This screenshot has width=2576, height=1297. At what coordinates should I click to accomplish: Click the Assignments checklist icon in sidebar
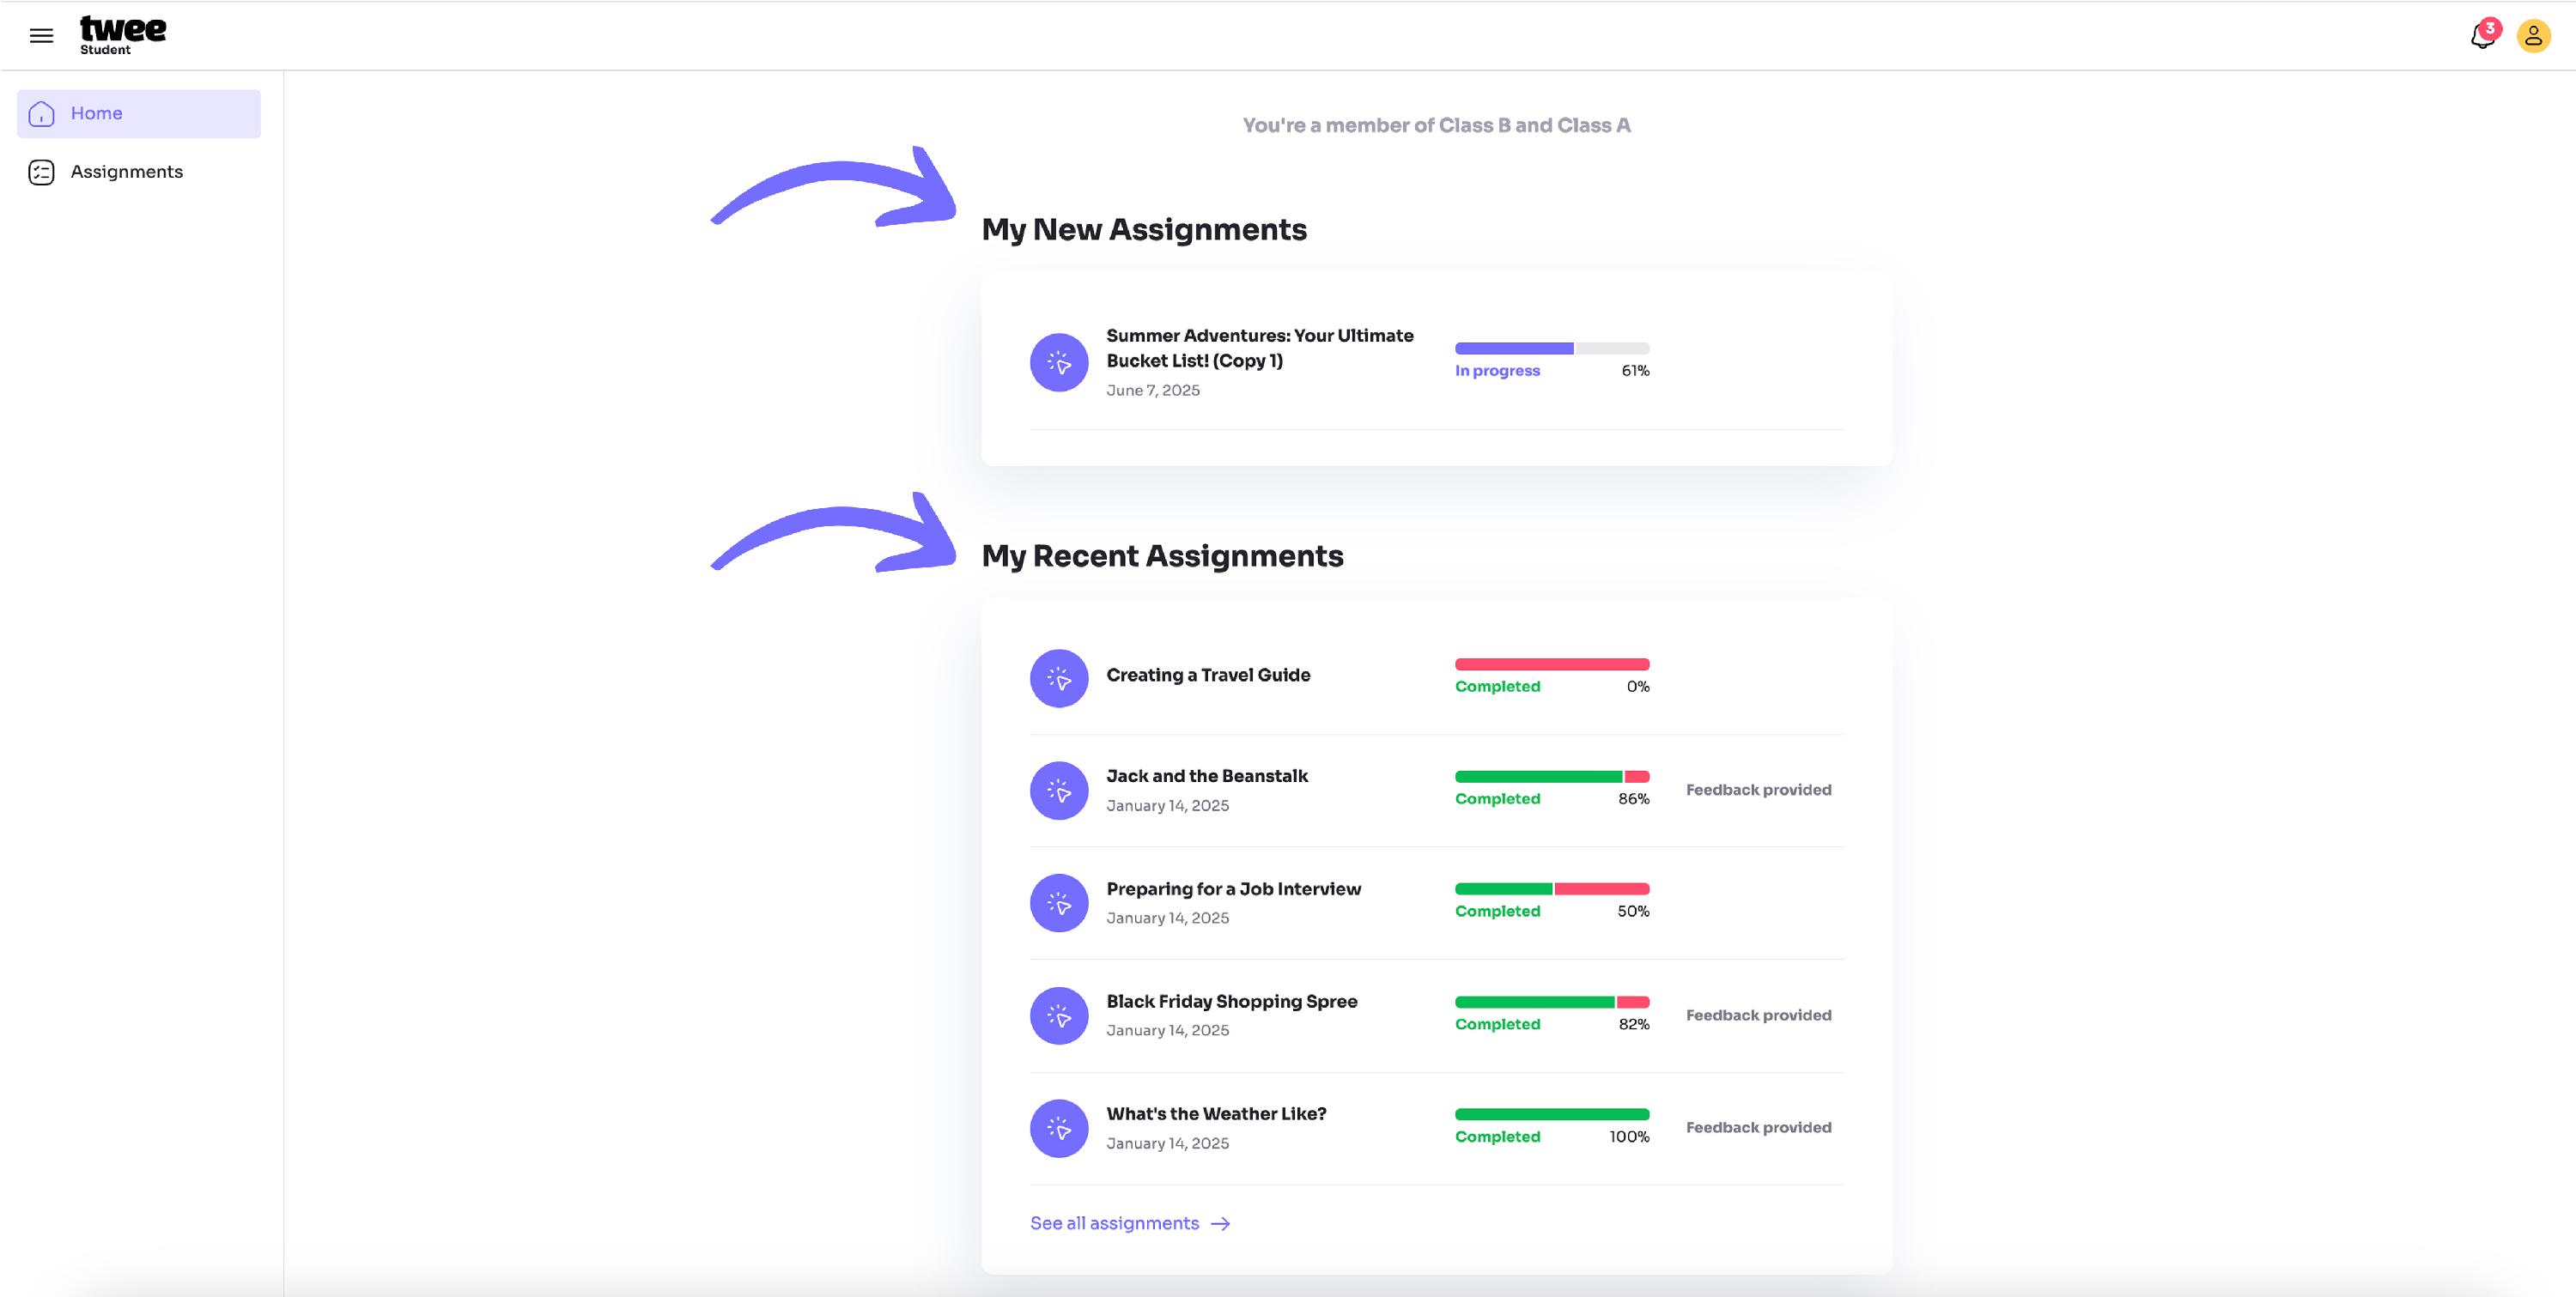[42, 172]
